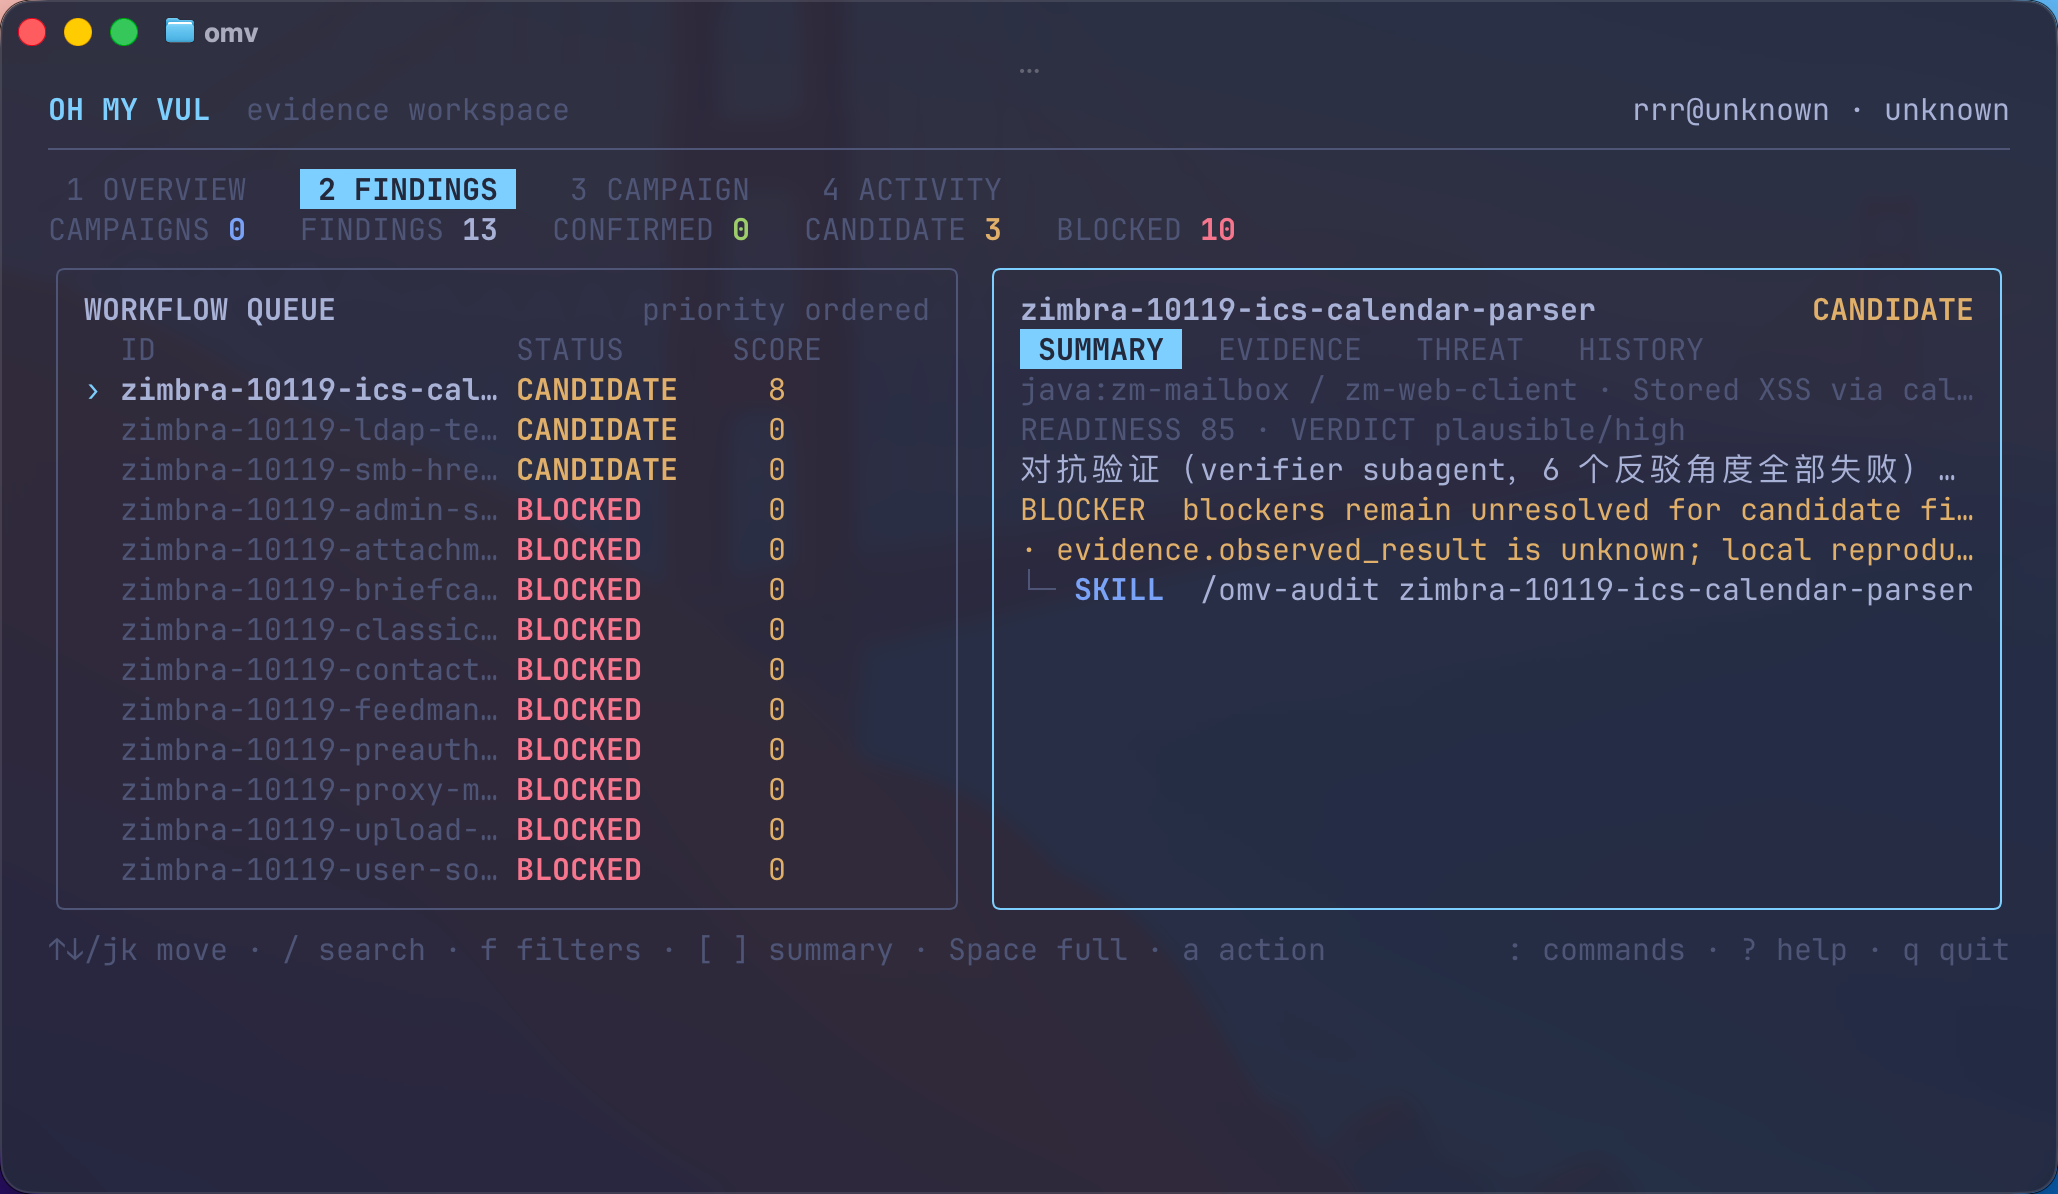The height and width of the screenshot is (1194, 2058).
Task: Click the READINESS 85 verdict line
Action: point(1353,430)
